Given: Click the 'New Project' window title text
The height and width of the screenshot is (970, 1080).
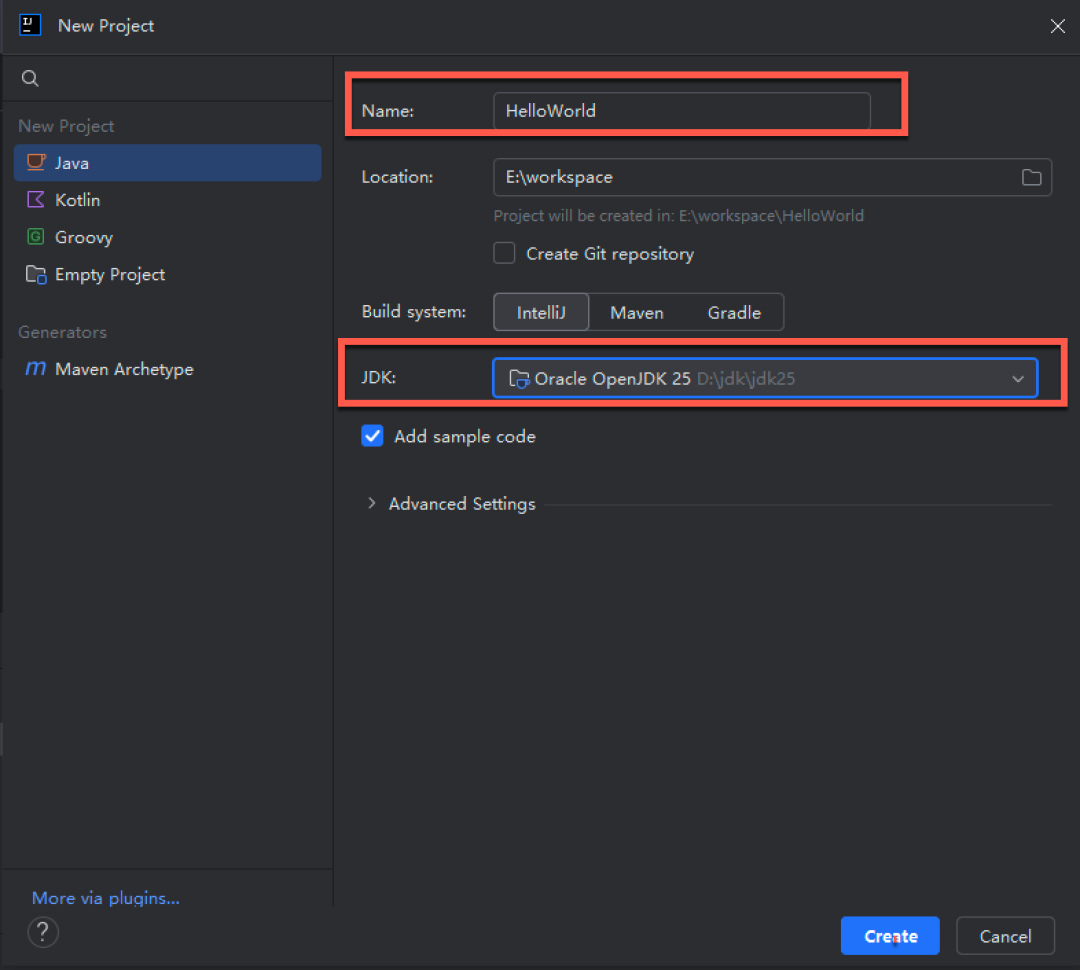Looking at the screenshot, I should click(106, 25).
